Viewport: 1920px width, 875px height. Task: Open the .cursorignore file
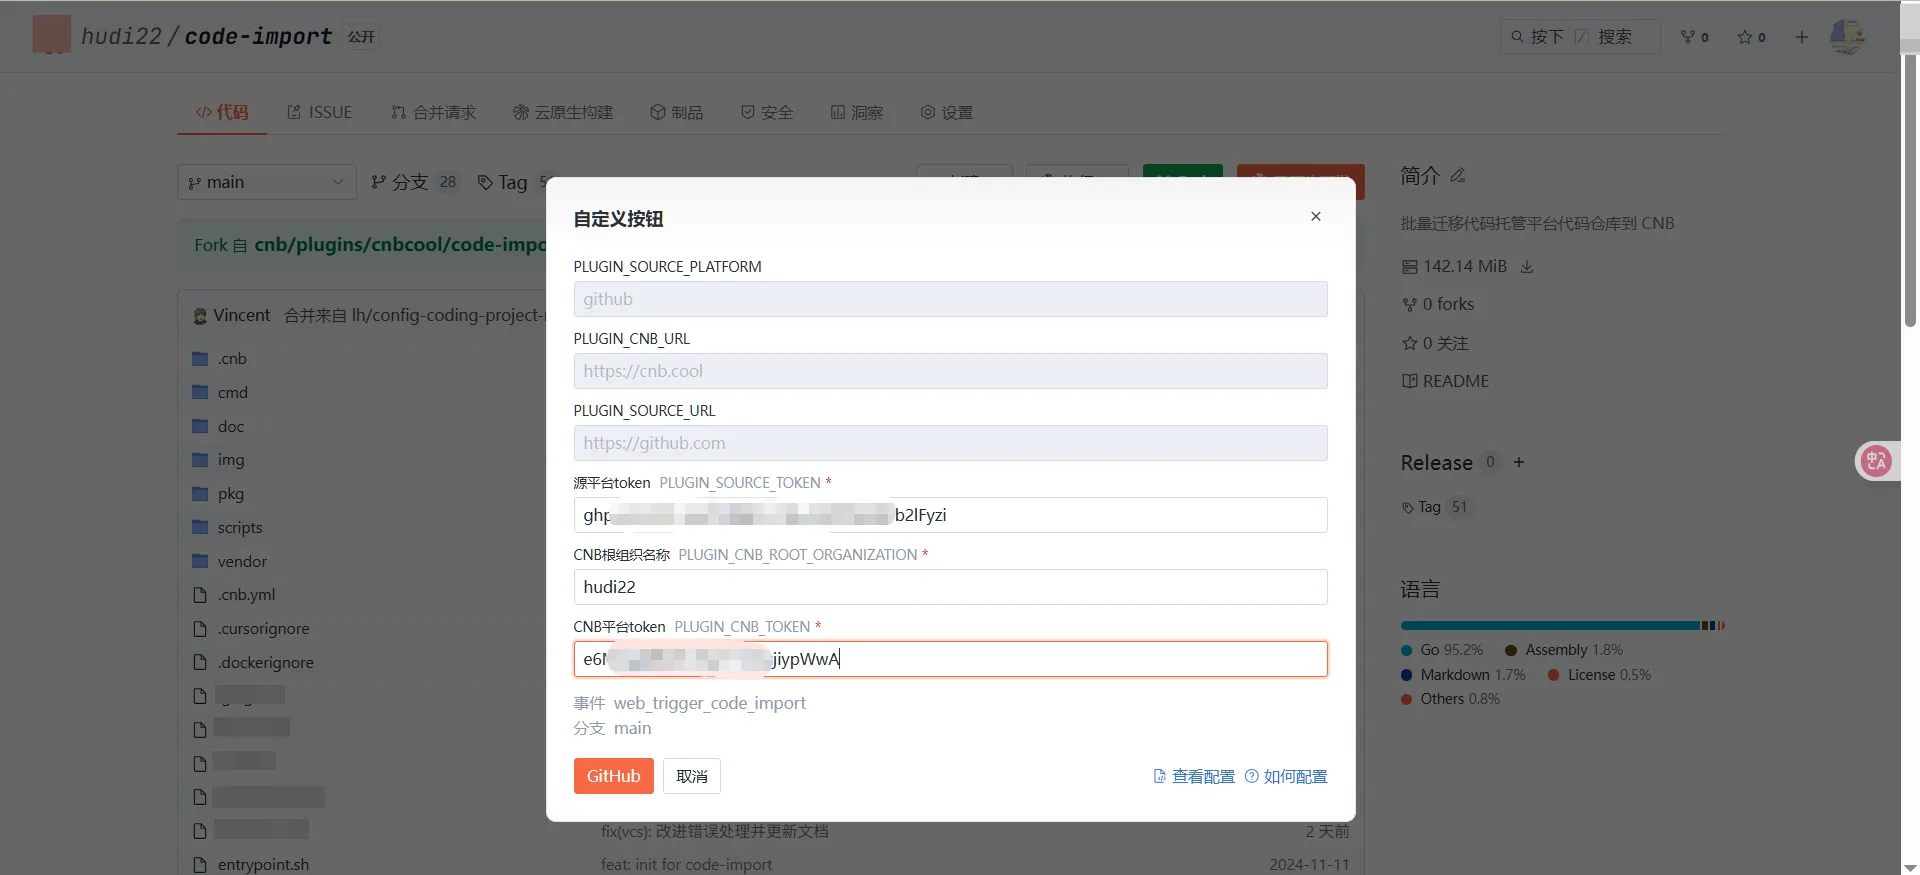pyautogui.click(x=264, y=629)
